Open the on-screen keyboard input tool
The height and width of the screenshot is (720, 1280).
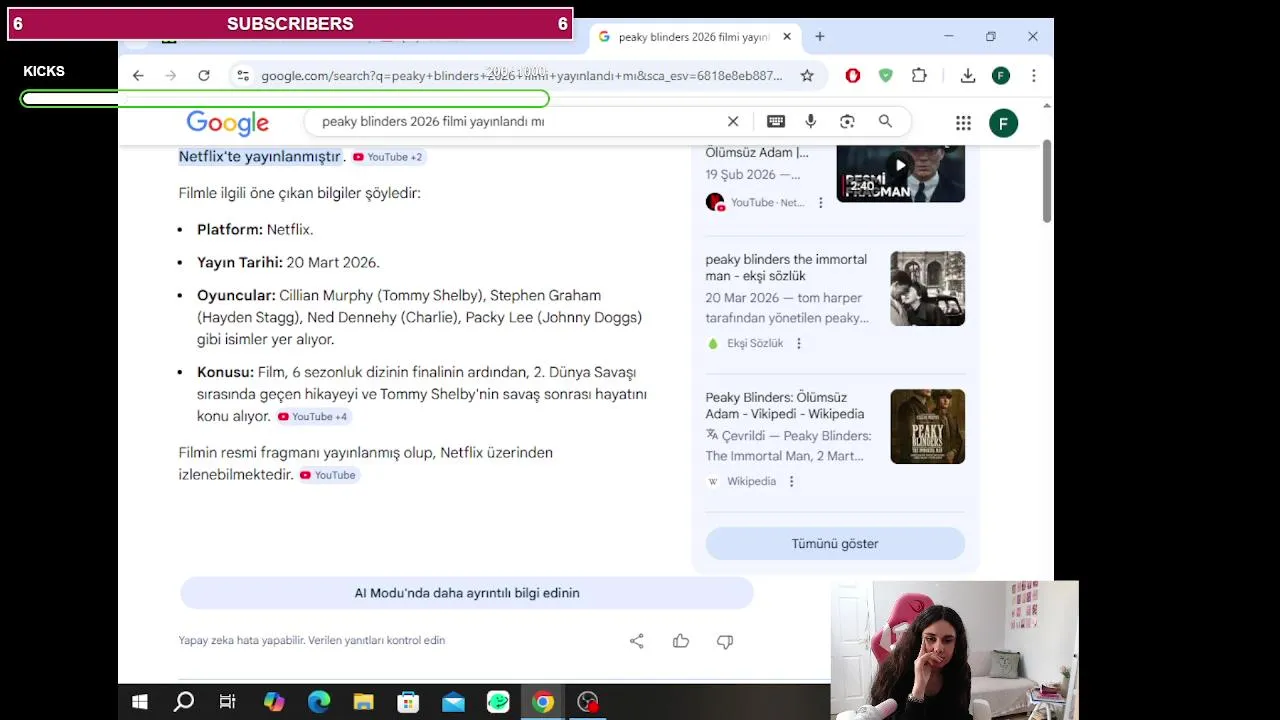coord(776,121)
